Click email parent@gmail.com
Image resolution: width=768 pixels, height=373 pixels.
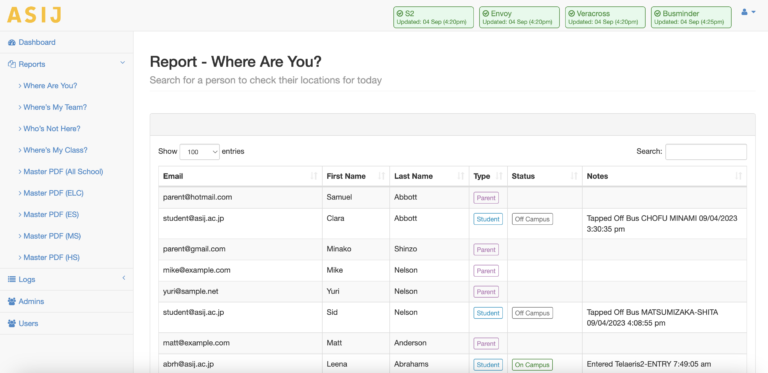tap(194, 249)
